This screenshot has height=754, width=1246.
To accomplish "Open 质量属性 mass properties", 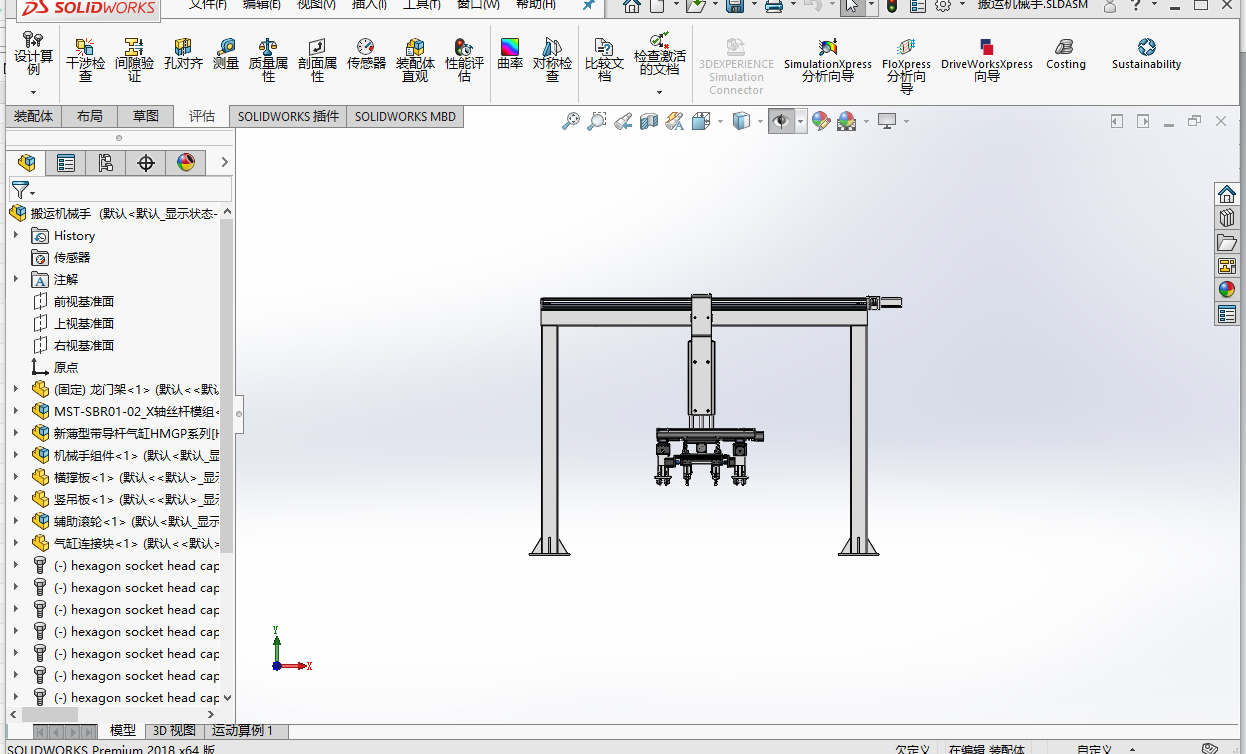I will (268, 60).
